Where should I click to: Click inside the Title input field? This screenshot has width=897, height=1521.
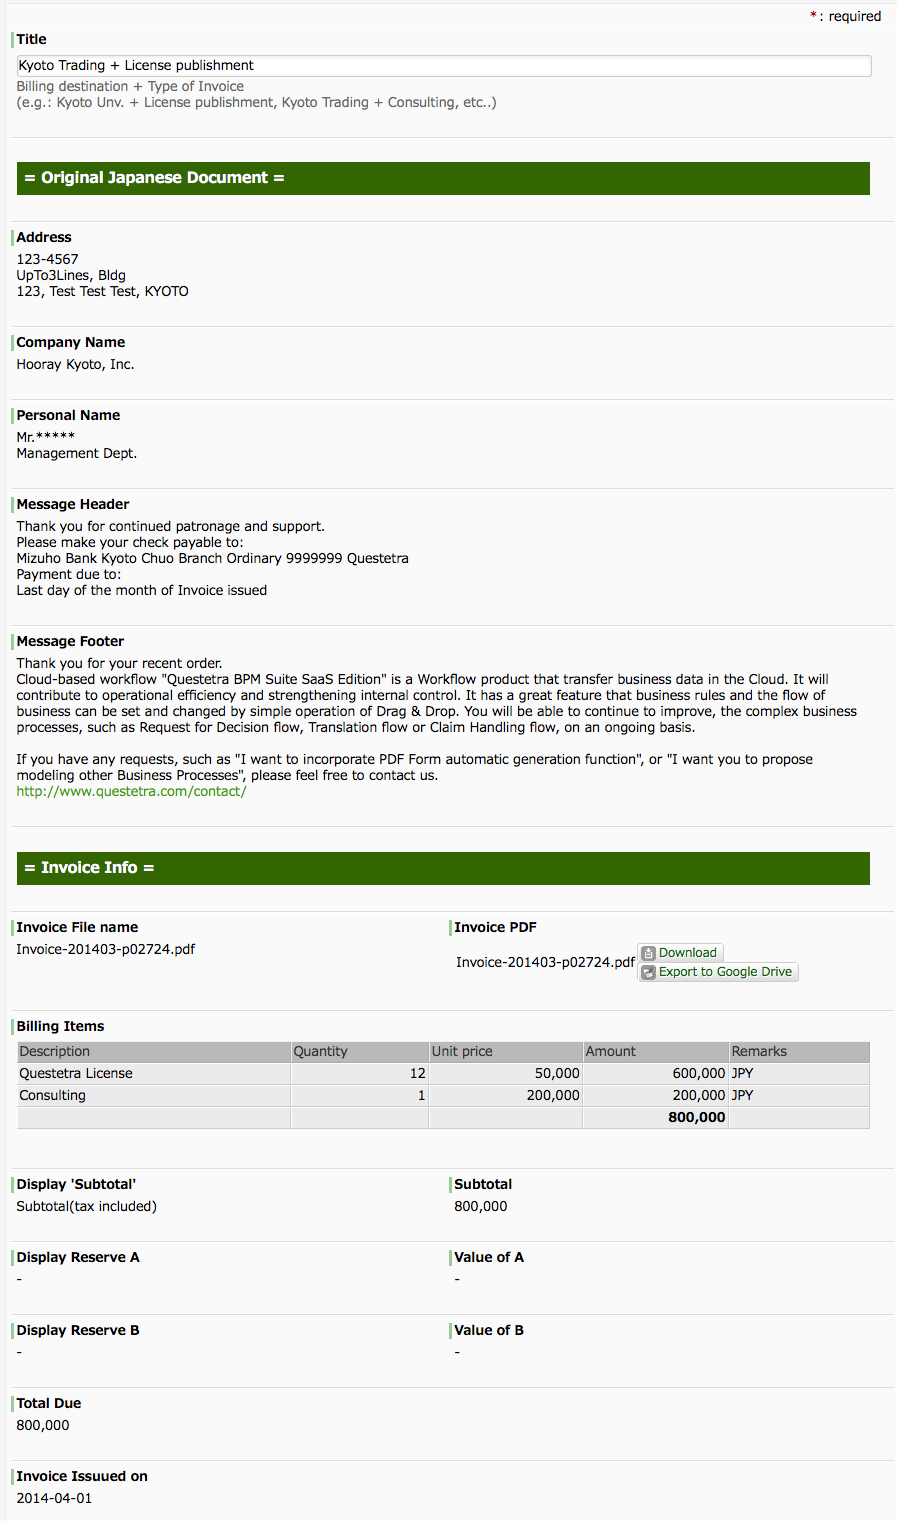443,65
